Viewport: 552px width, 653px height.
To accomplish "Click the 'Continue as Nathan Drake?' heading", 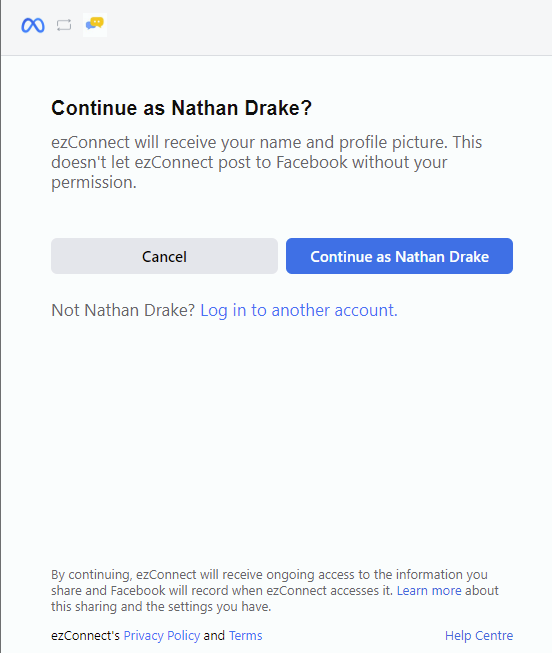I will (x=181, y=108).
